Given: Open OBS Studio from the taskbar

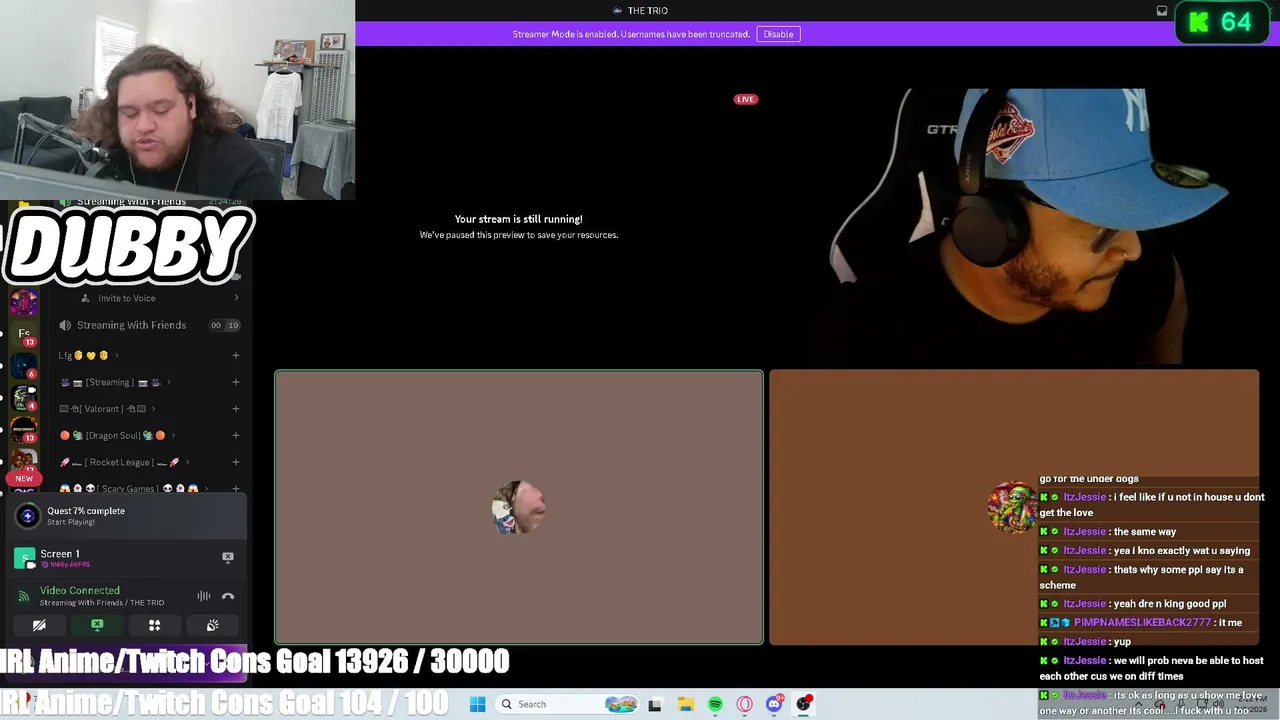Looking at the screenshot, I should coord(803,704).
